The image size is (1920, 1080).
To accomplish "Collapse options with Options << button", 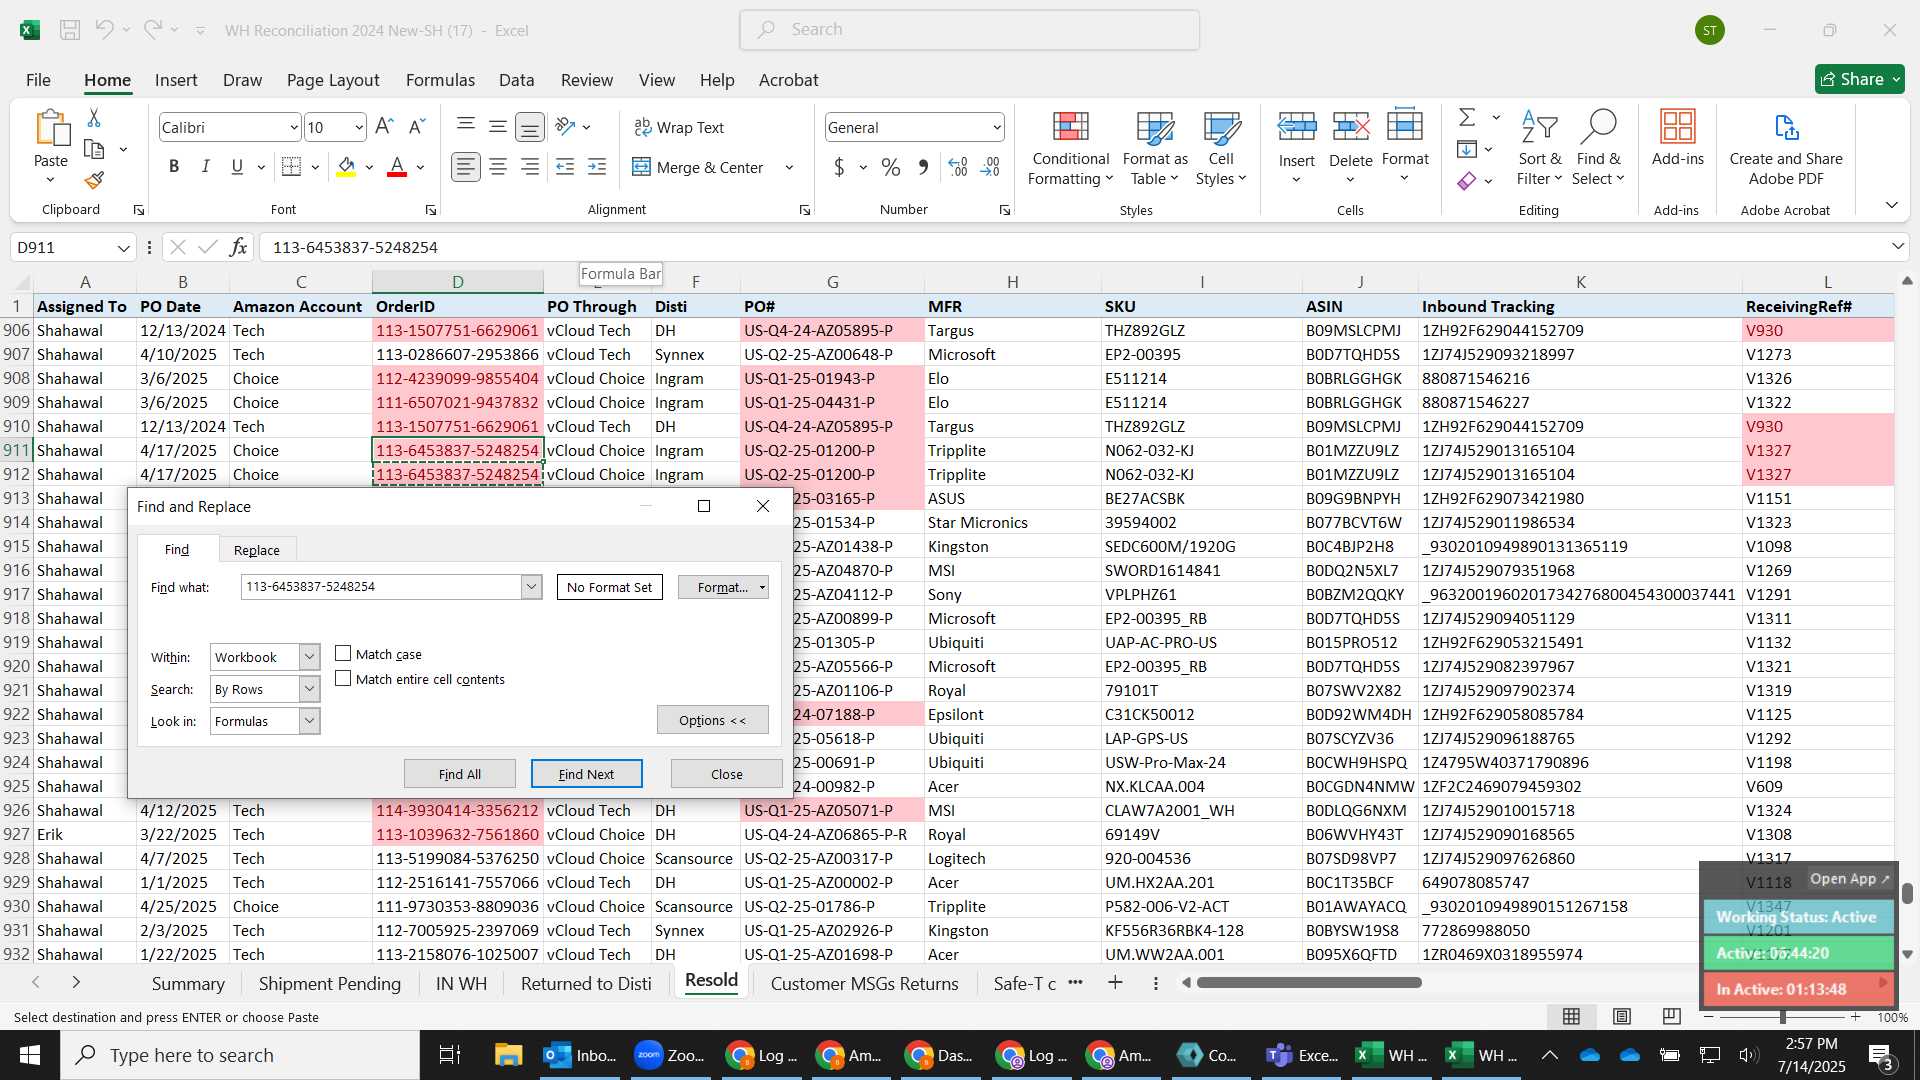I will pyautogui.click(x=713, y=720).
